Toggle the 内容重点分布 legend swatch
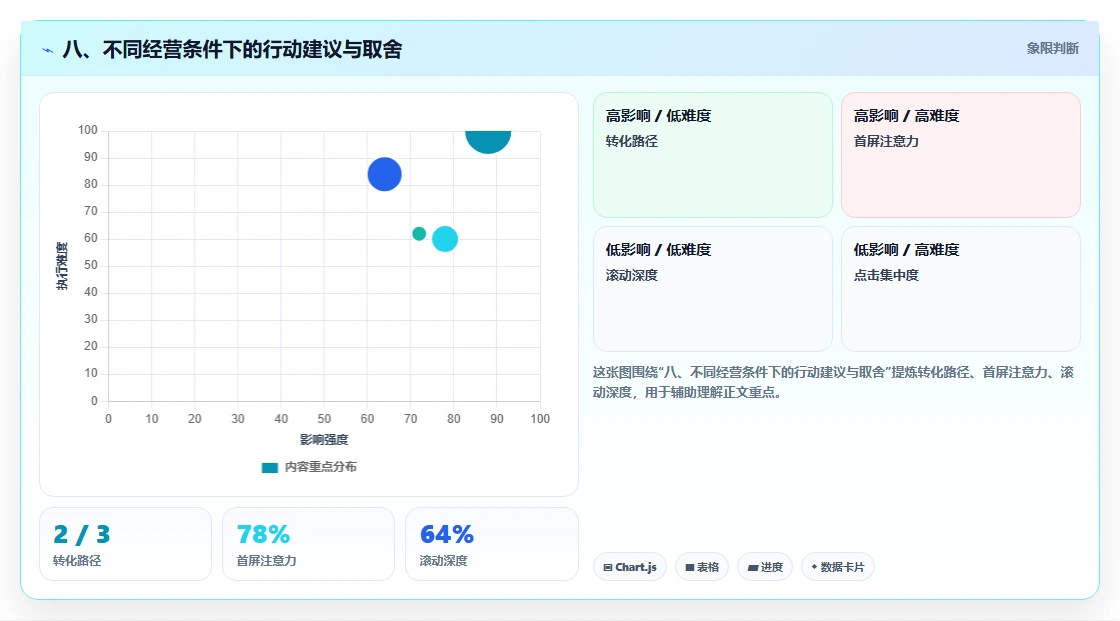 [x=269, y=467]
